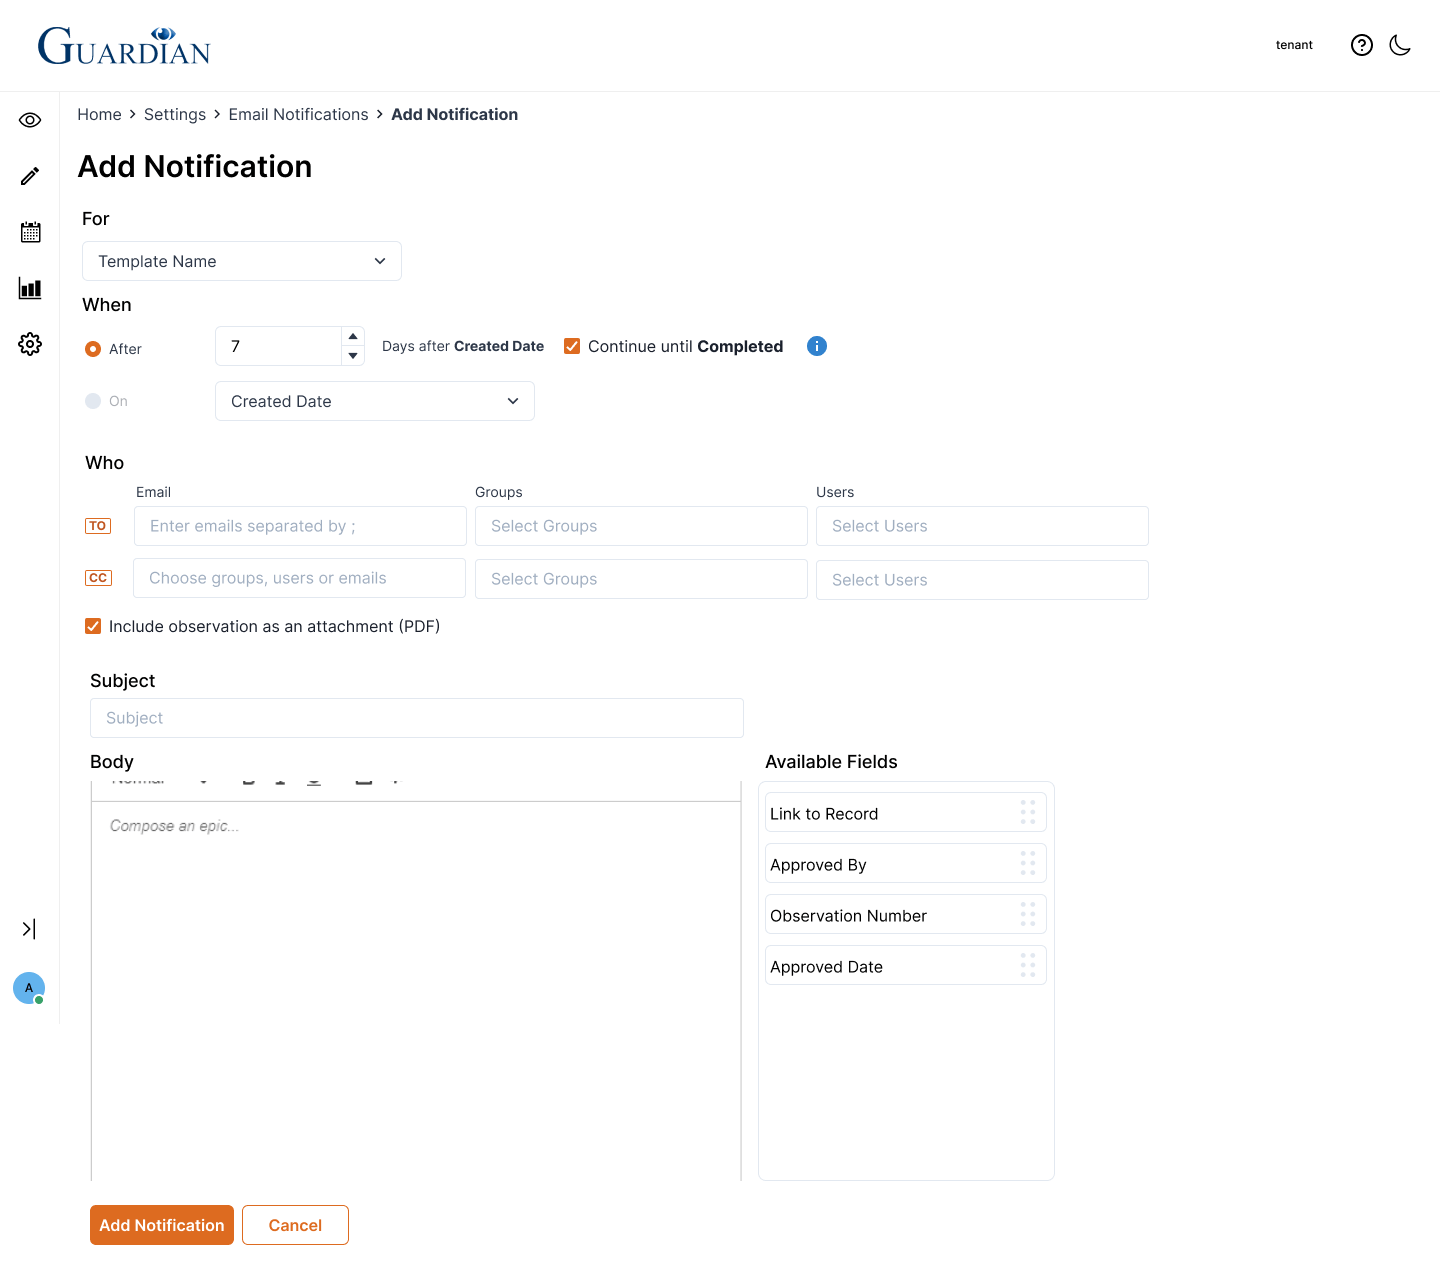The image size is (1440, 1283).
Task: Expand the sidebar with the arrow icon
Action: [29, 929]
